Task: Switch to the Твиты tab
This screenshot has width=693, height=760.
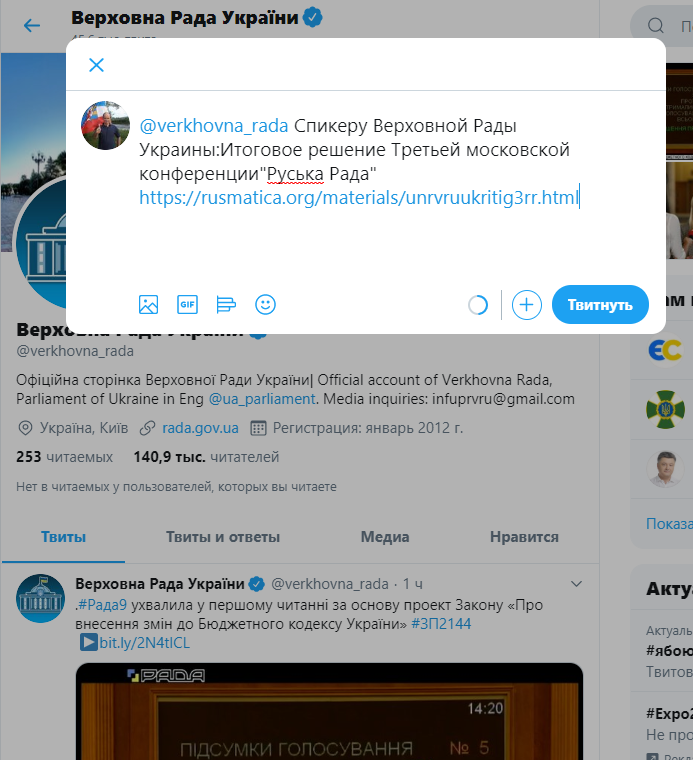Action: (x=63, y=537)
